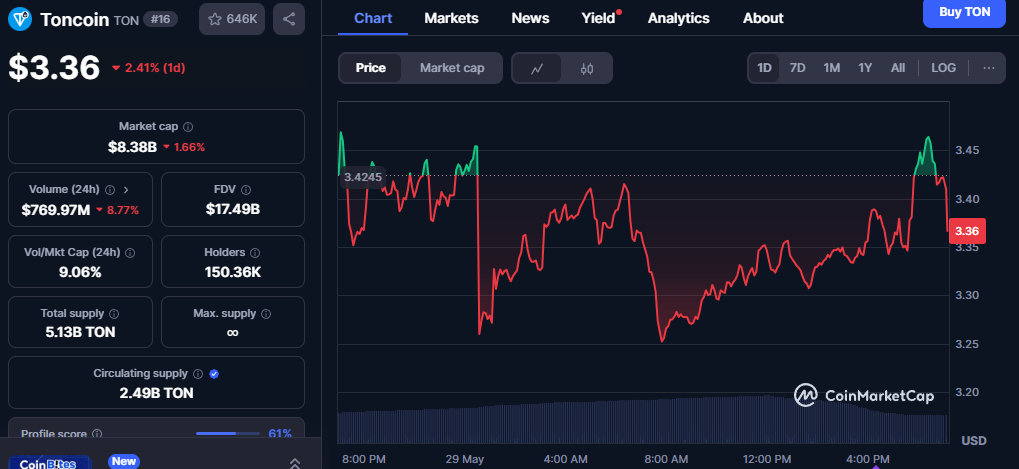Viewport: 1019px width, 469px height.
Task: Click the Profile score progress bar
Action: [x=225, y=433]
